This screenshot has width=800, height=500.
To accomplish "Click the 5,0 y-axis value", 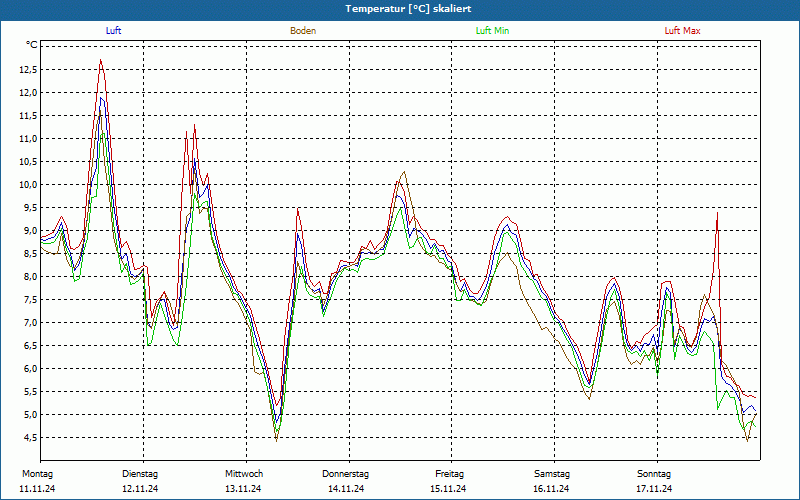I will [x=30, y=414].
